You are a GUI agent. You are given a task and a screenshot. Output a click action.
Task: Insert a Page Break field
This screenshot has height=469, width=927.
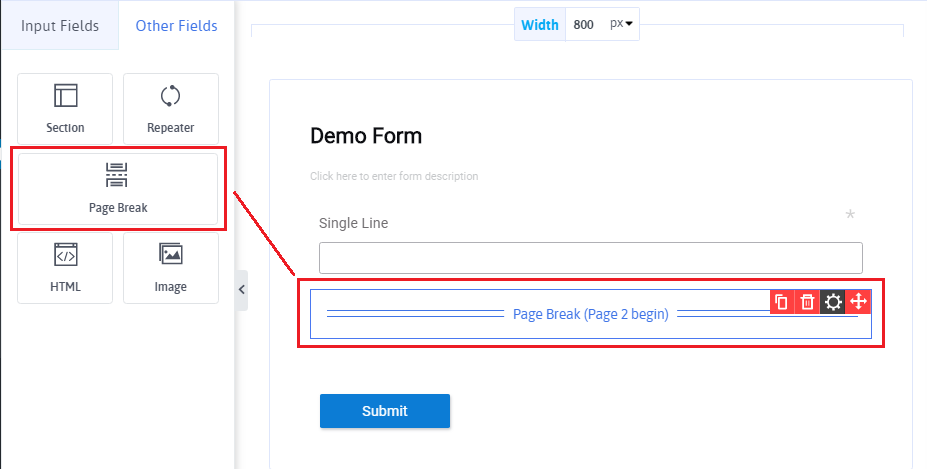click(x=117, y=188)
